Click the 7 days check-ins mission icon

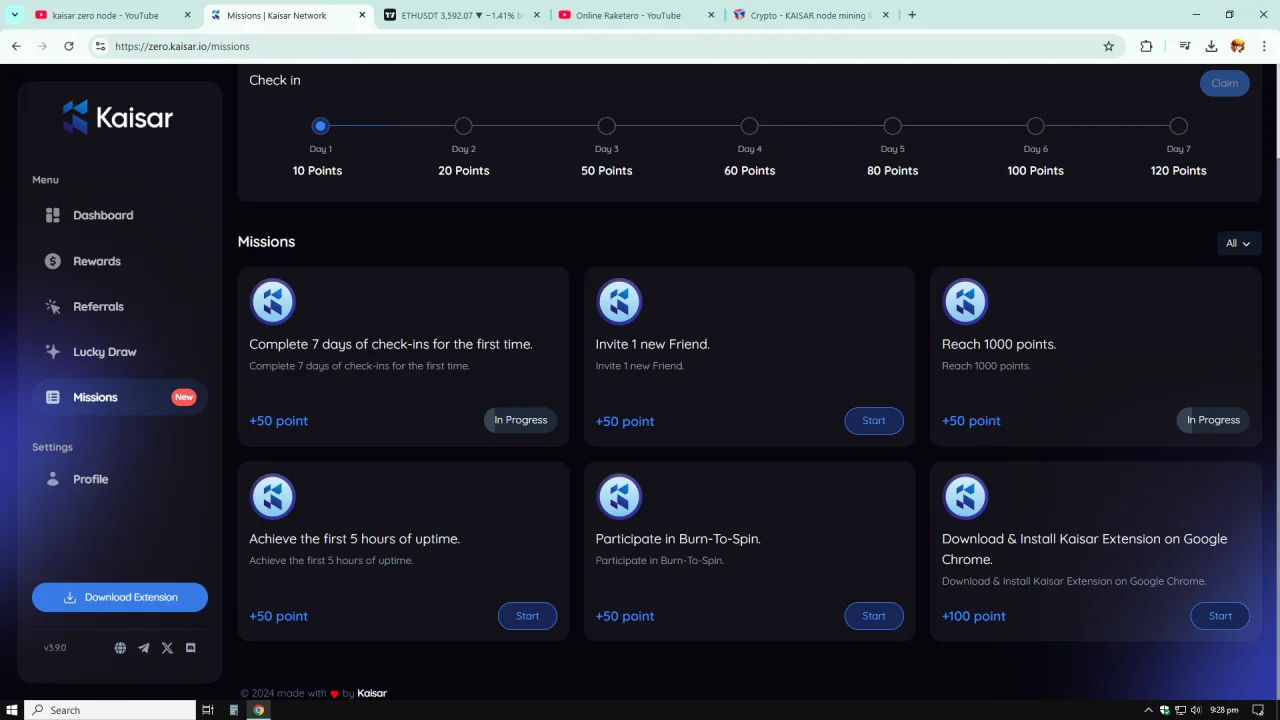272,301
